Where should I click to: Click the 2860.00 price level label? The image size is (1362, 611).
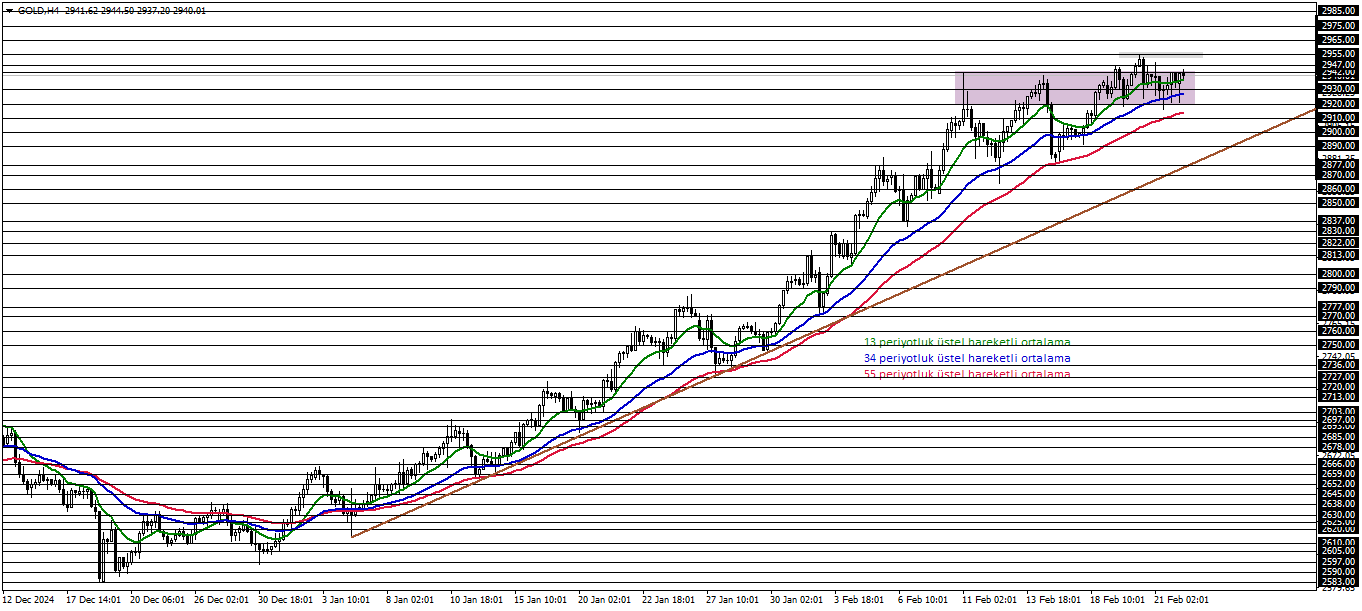pos(1339,189)
